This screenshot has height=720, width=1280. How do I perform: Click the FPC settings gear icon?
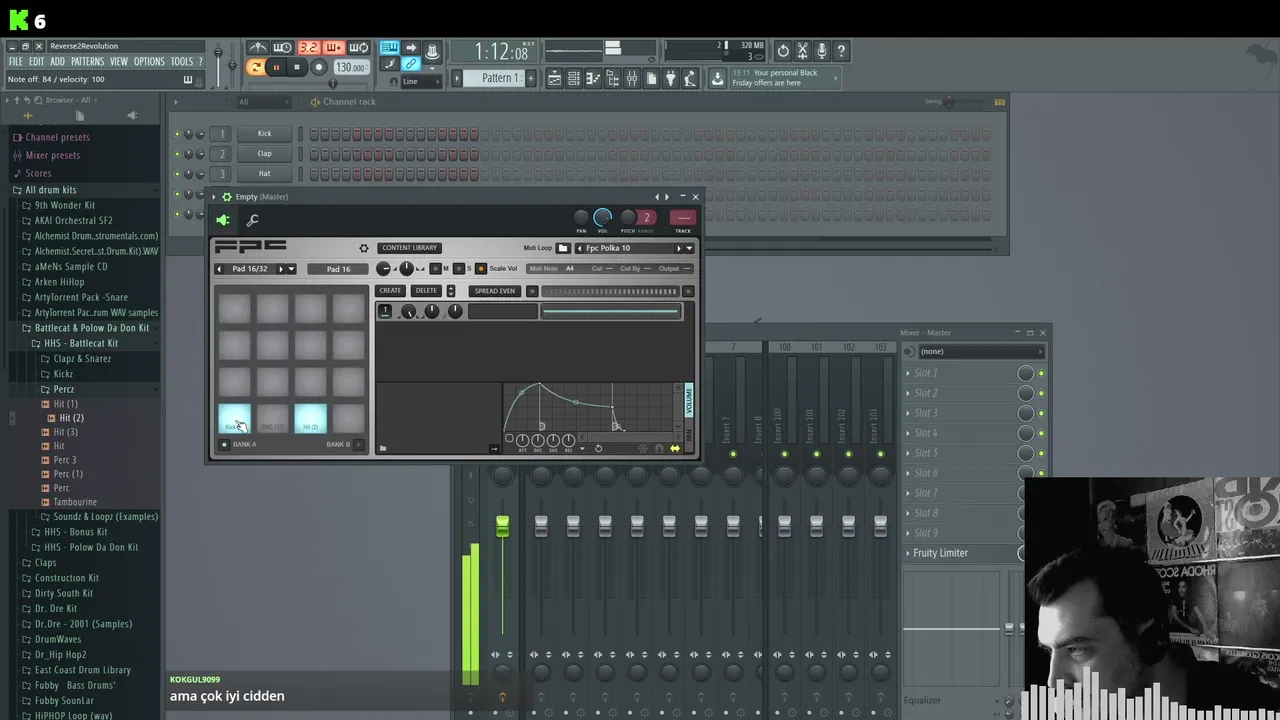pos(364,248)
